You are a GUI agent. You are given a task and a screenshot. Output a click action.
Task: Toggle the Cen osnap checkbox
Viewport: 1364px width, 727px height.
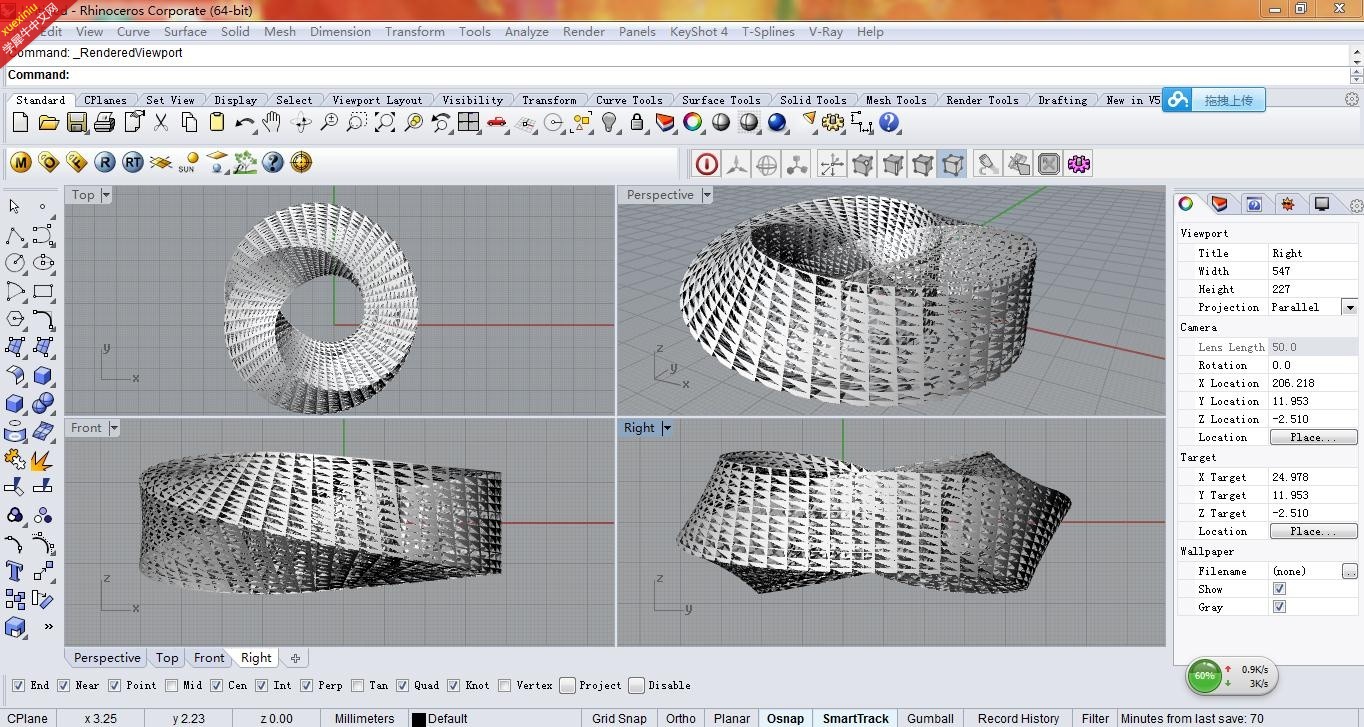[x=217, y=686]
